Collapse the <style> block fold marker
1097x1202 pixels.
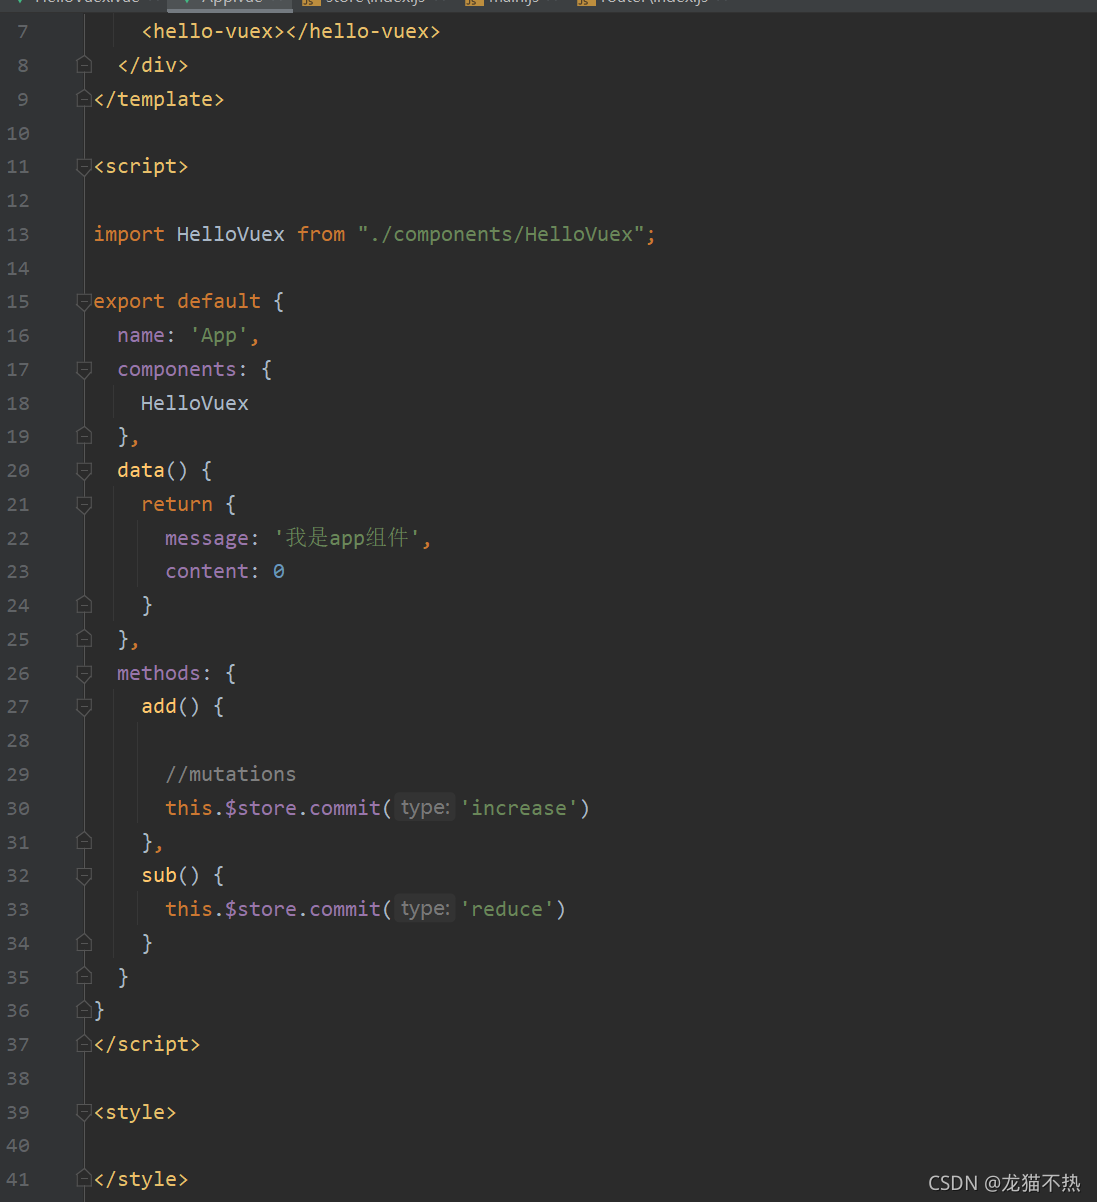pos(84,1113)
